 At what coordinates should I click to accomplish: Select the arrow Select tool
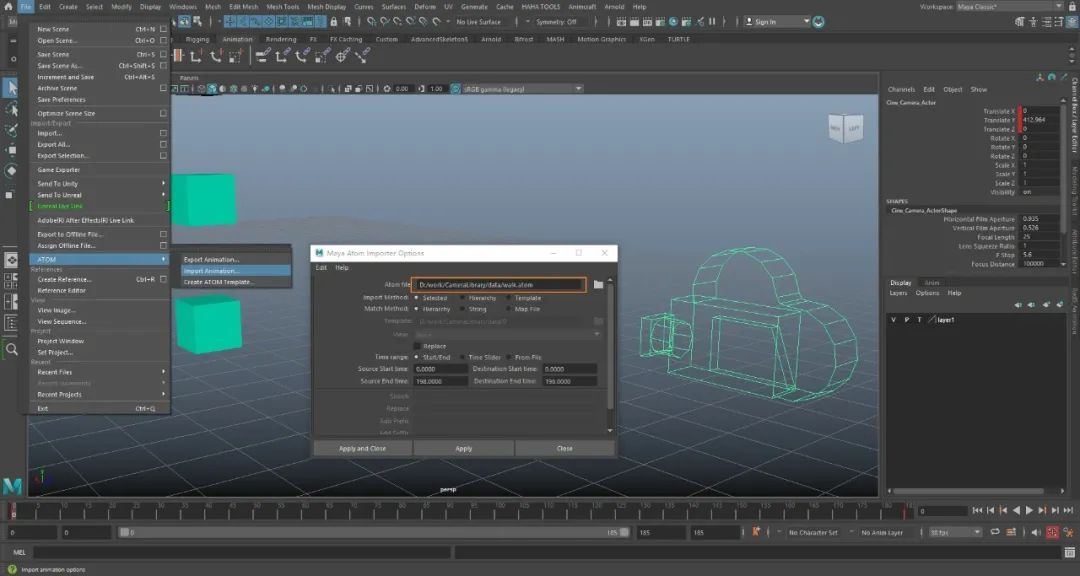point(11,88)
